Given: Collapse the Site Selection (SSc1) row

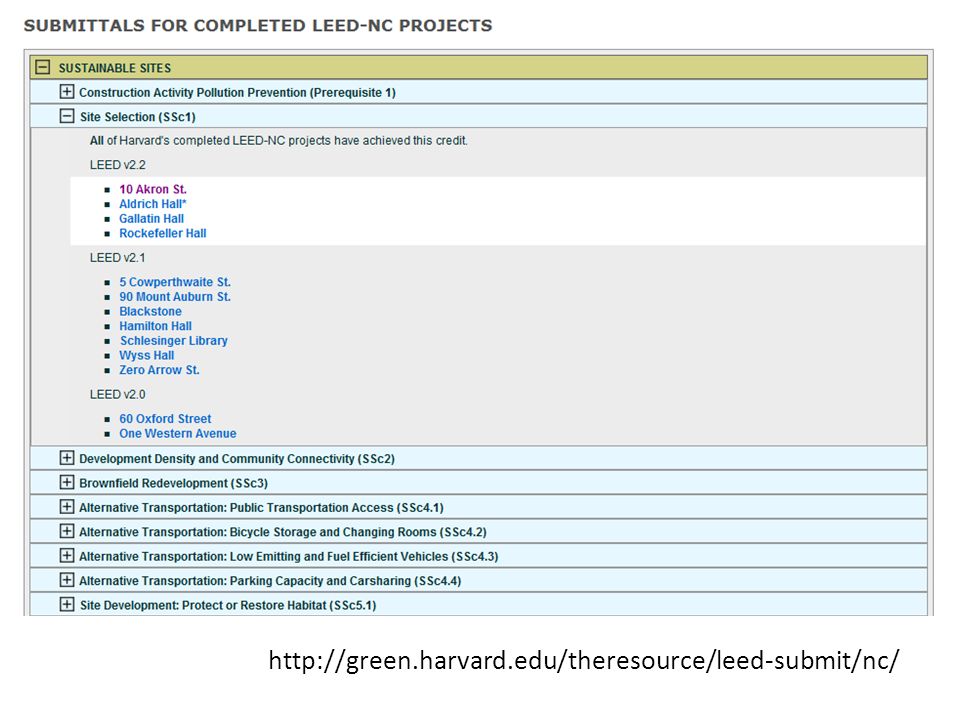Looking at the screenshot, I should [67, 116].
